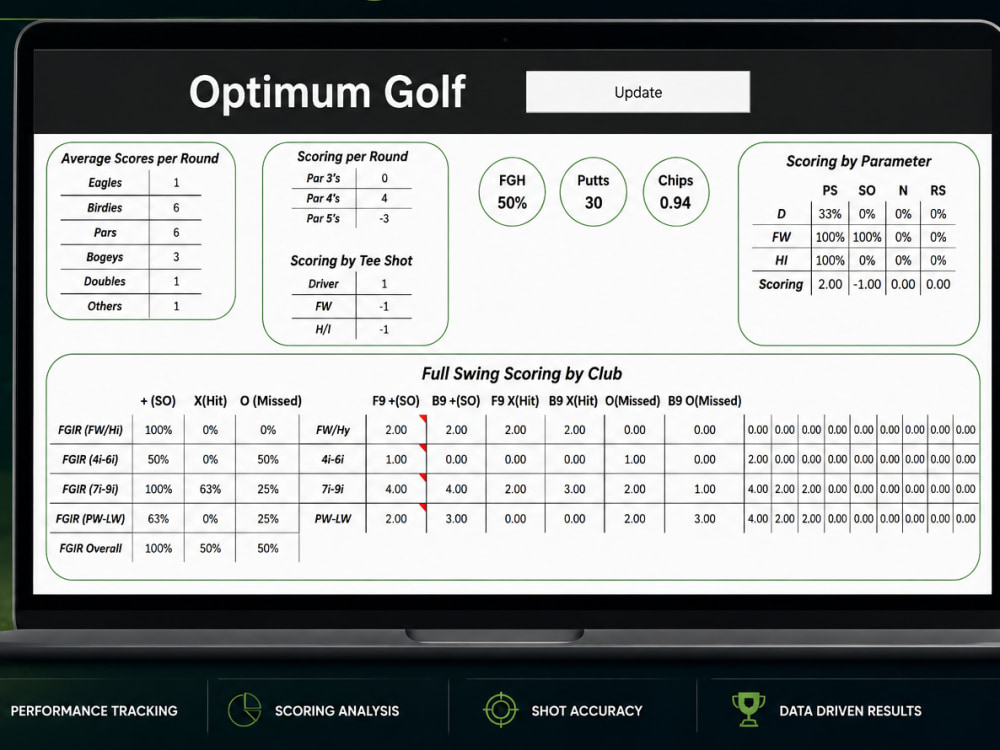
Task: Select the Par 3's score cell
Action: tap(384, 179)
